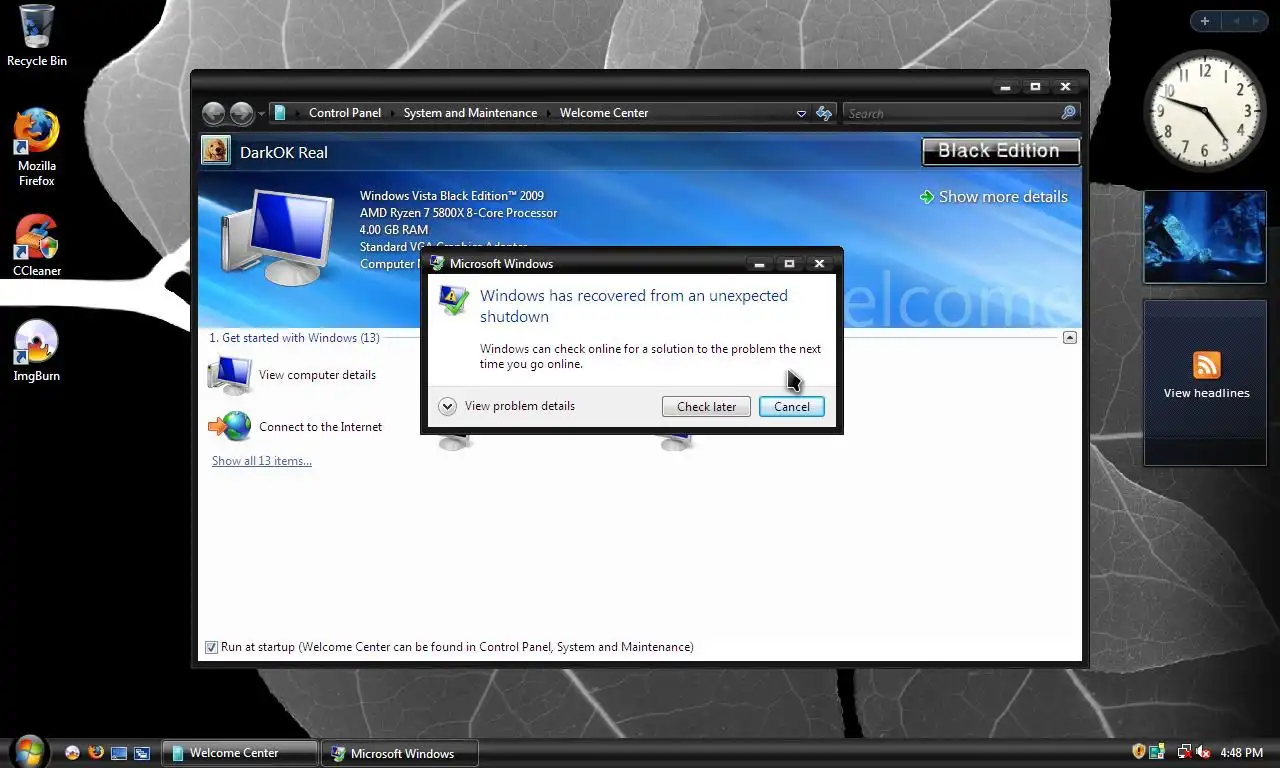Open the recent pages dropdown beside navigation arrows

point(261,114)
